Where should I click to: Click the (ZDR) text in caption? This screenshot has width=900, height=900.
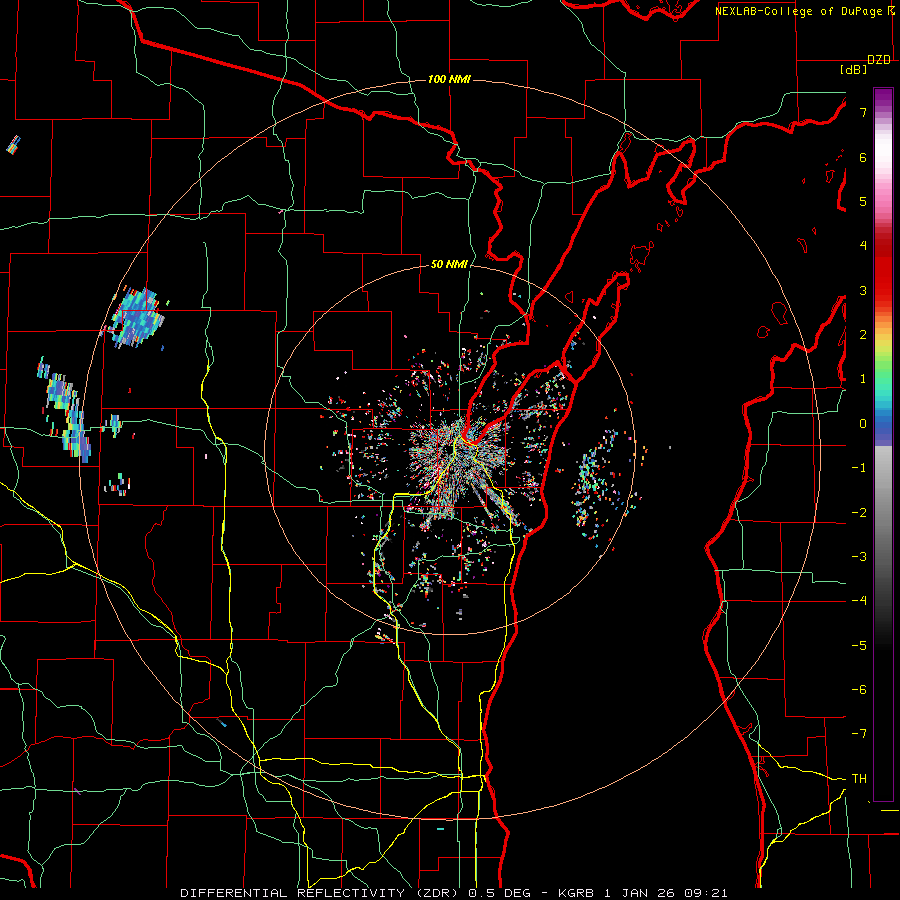[x=436, y=893]
